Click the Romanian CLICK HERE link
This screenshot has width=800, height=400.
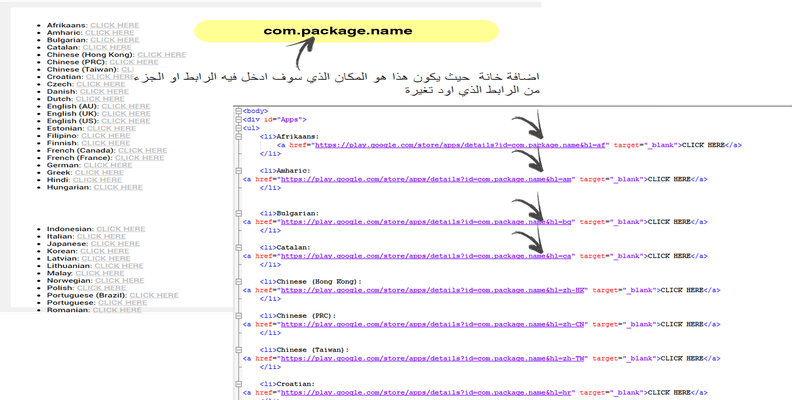tap(117, 310)
